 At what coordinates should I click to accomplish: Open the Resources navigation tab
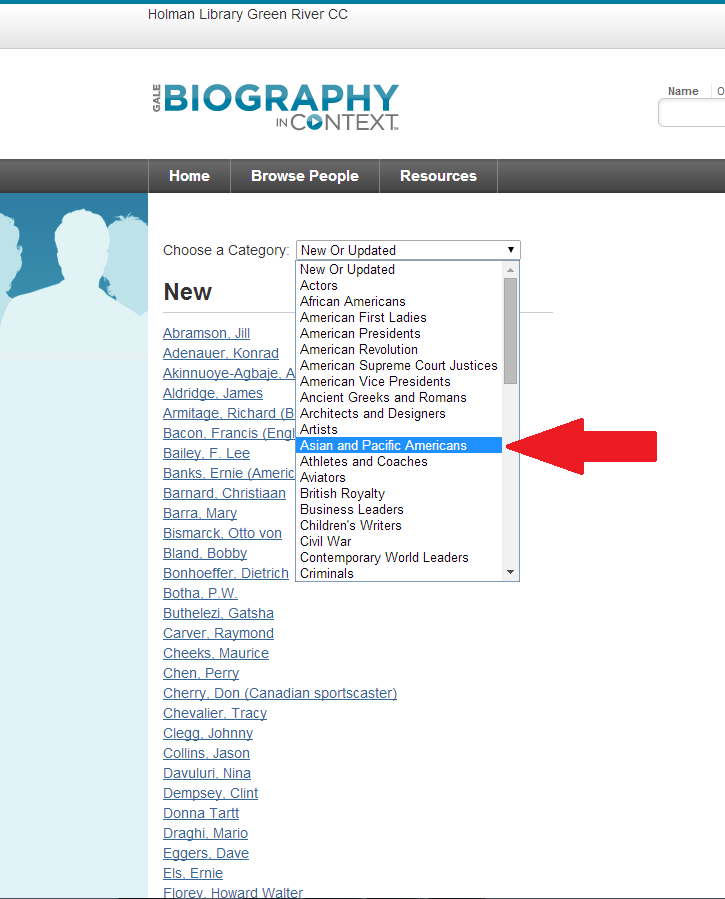point(438,176)
